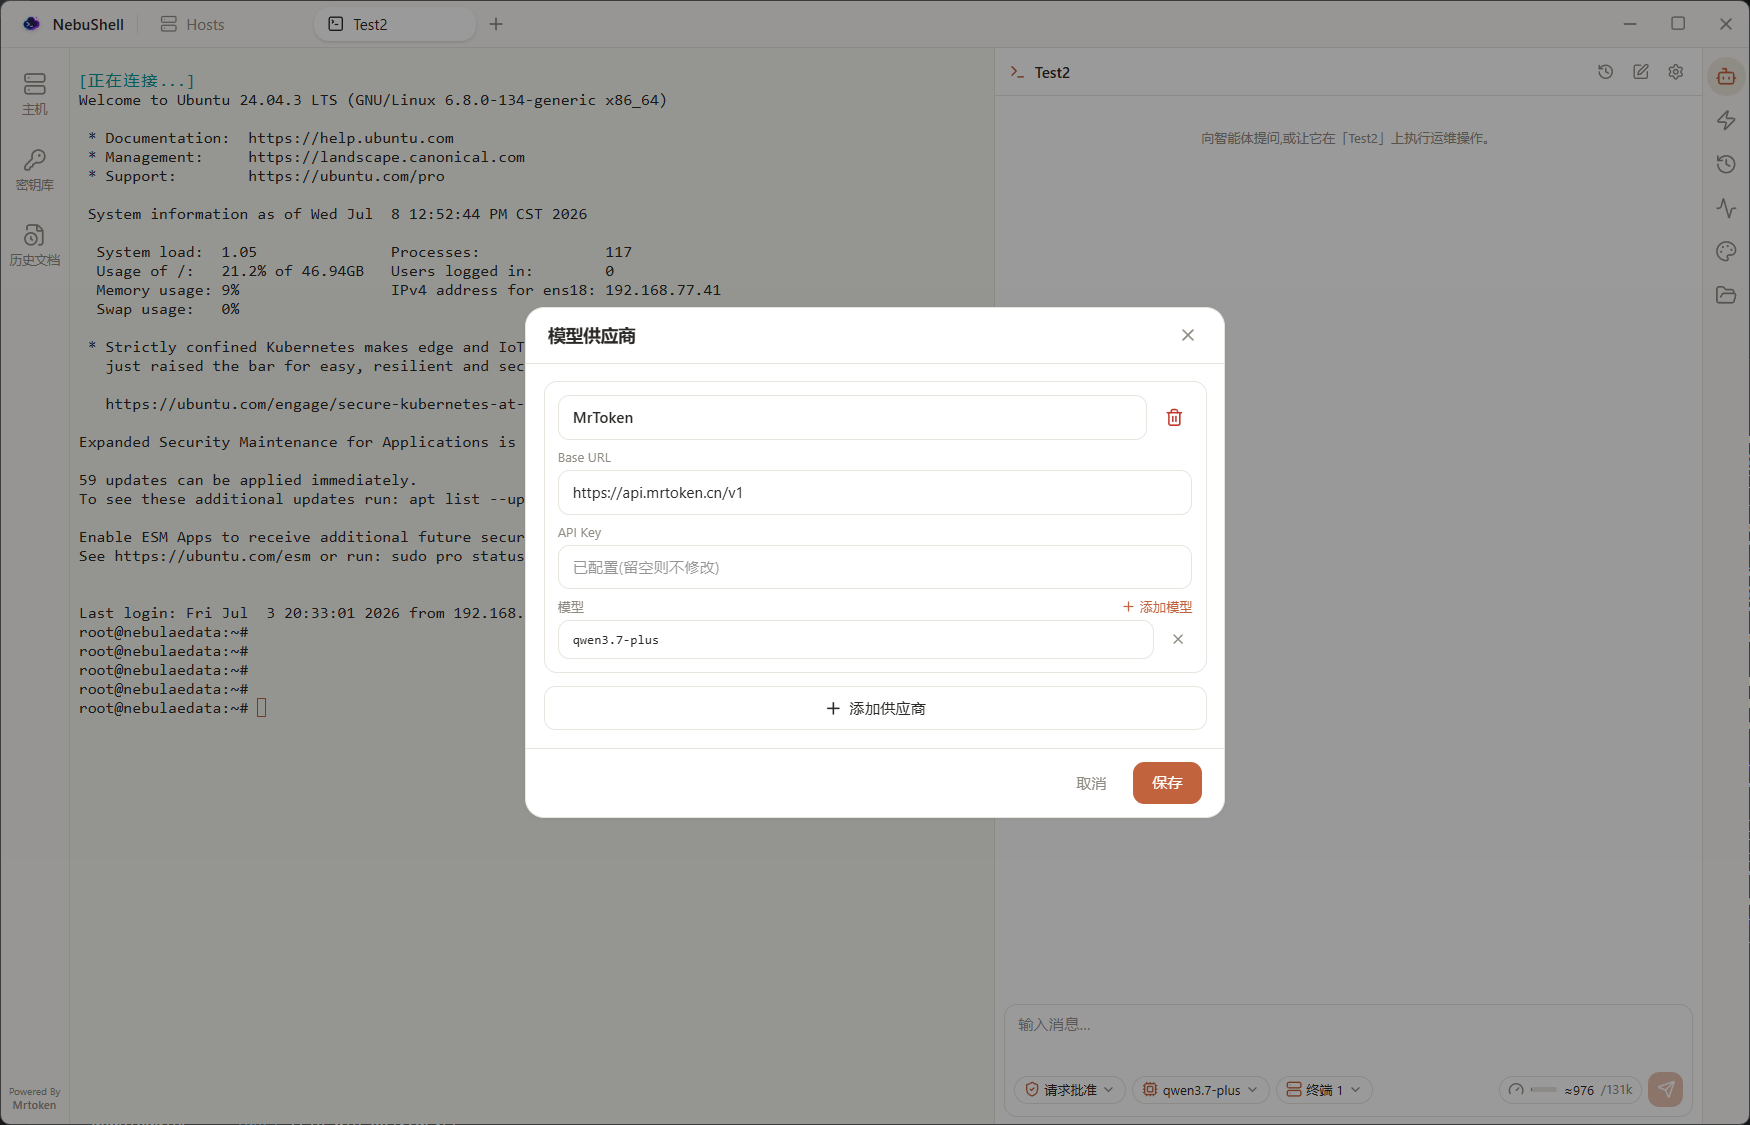Open the activity monitor pulse icon
This screenshot has width=1750, height=1125.
point(1726,208)
